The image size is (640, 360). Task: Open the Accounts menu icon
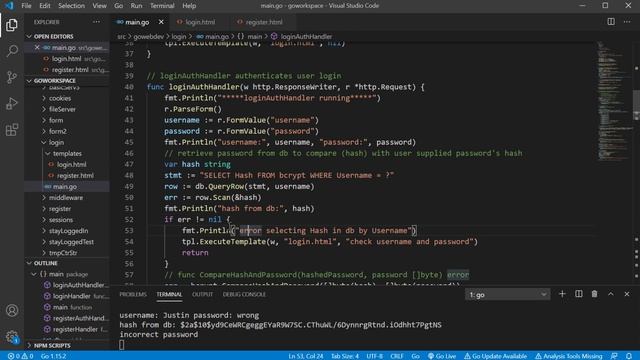12,311
